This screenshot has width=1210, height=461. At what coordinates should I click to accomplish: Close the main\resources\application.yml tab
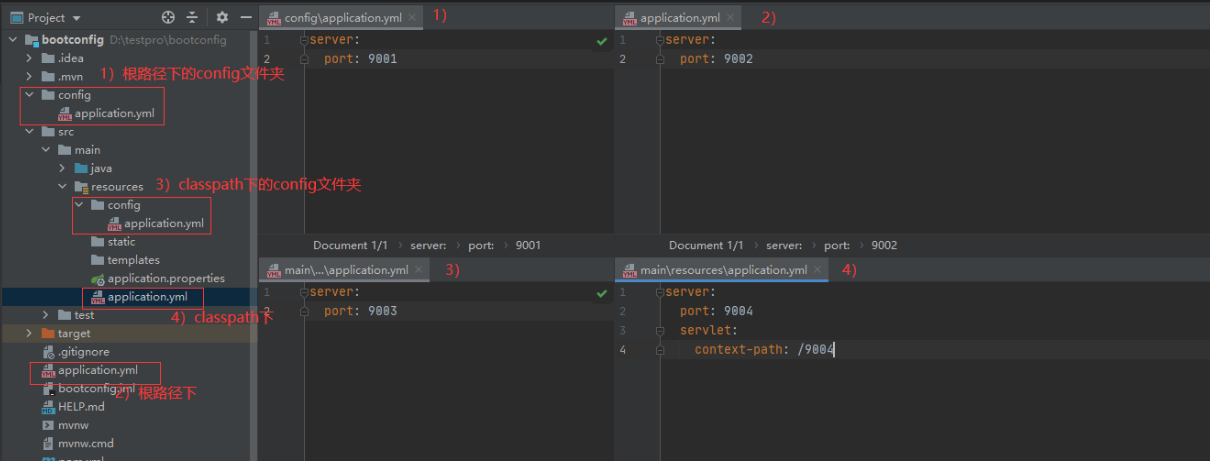pos(819,270)
